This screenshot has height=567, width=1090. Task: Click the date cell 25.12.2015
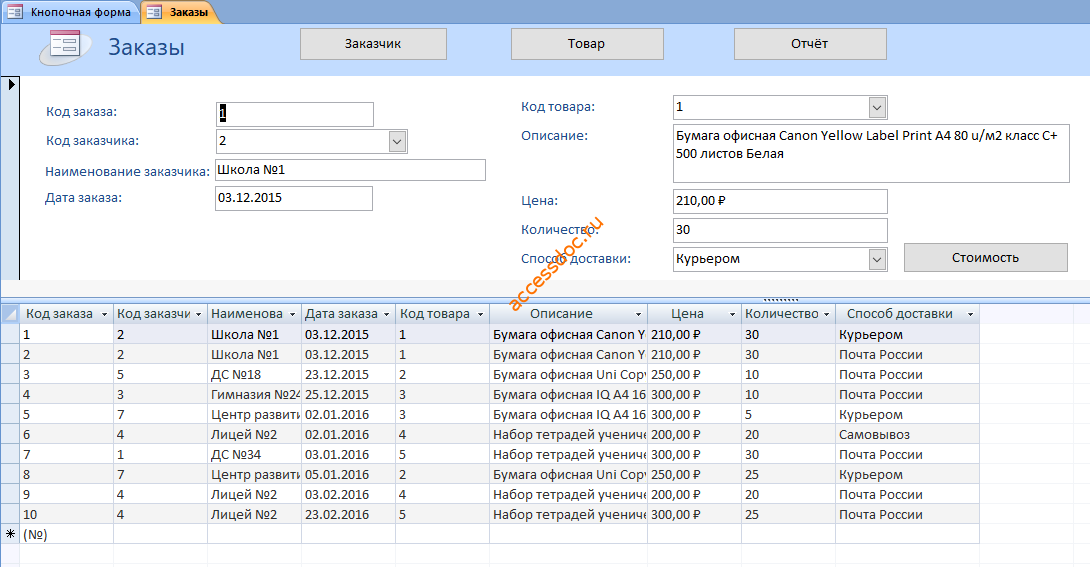[348, 395]
